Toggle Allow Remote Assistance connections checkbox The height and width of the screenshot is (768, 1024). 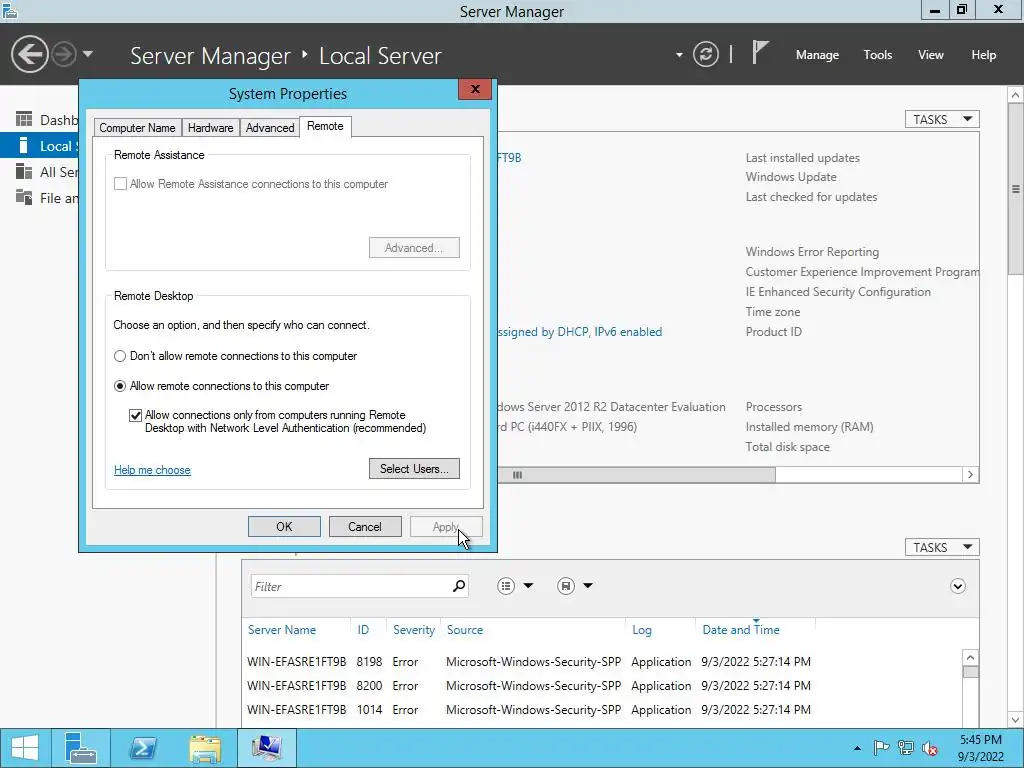(x=120, y=184)
